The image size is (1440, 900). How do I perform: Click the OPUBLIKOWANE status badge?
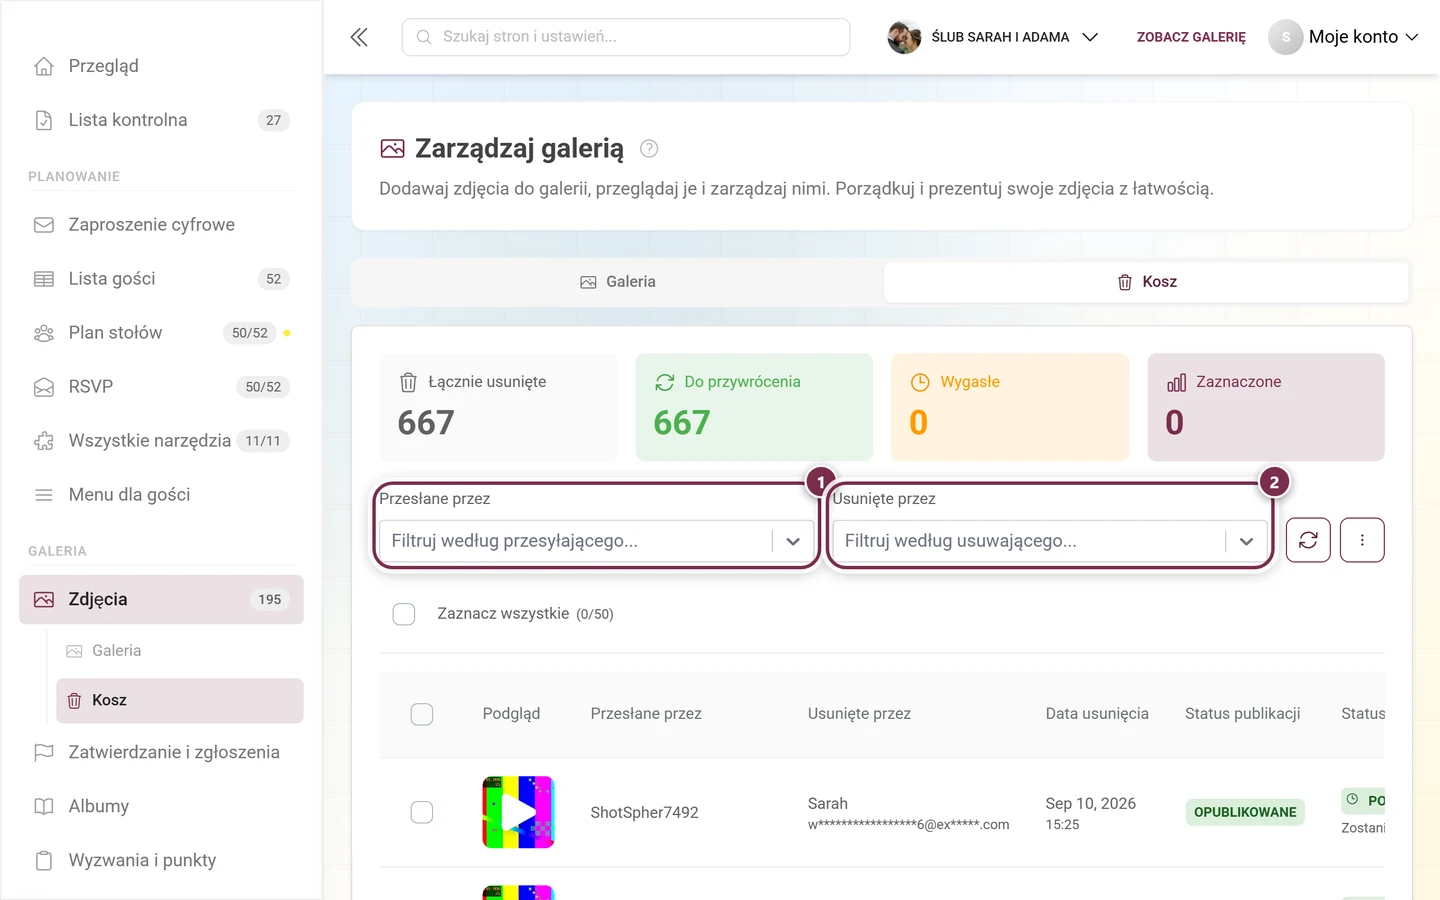tap(1245, 812)
